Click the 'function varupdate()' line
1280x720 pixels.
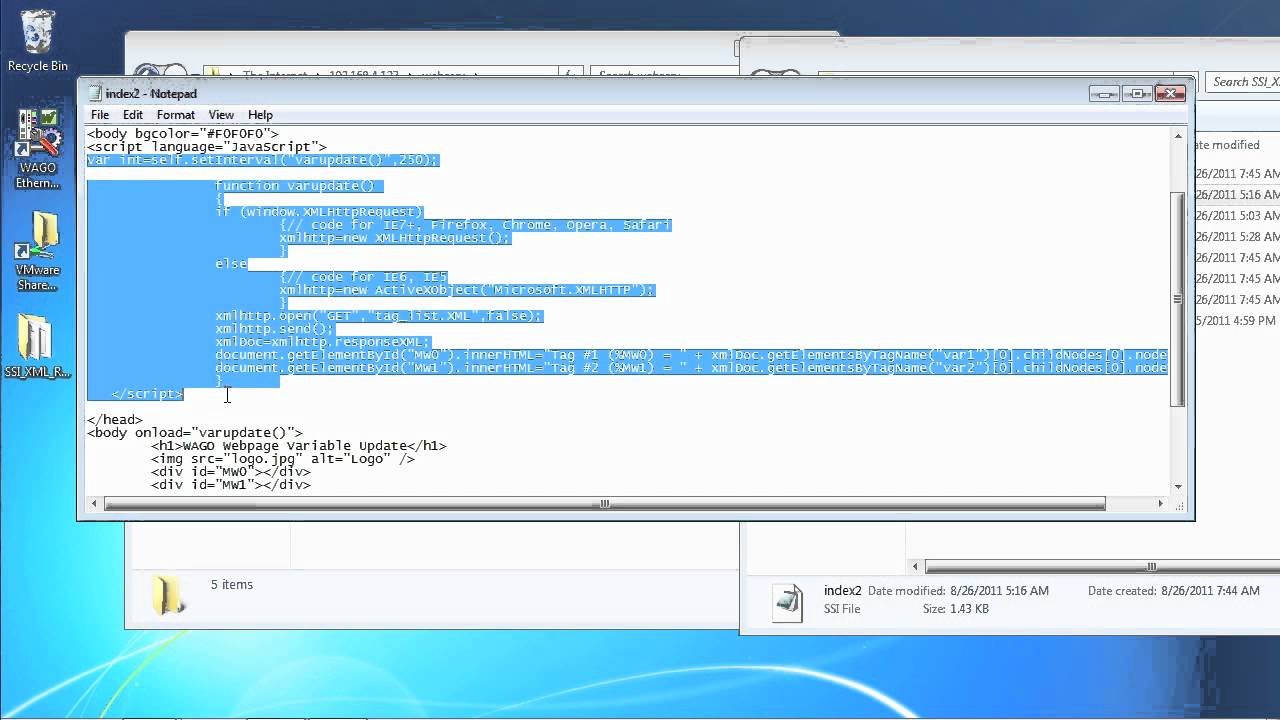(x=295, y=185)
